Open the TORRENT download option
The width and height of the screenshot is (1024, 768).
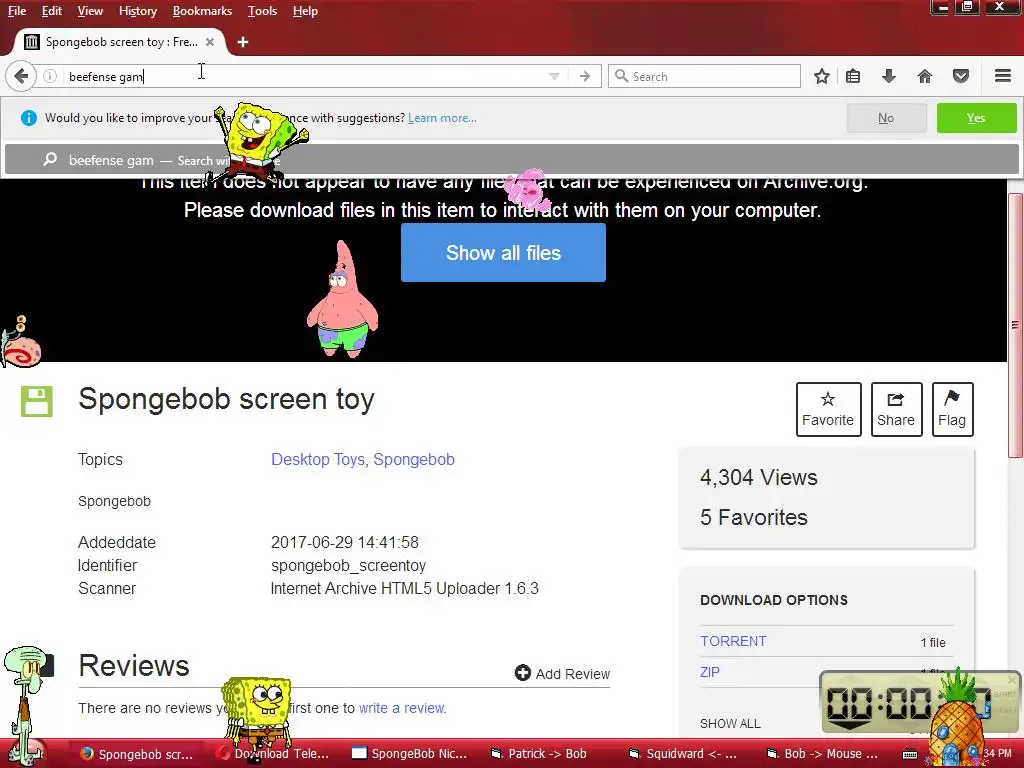[x=733, y=641]
